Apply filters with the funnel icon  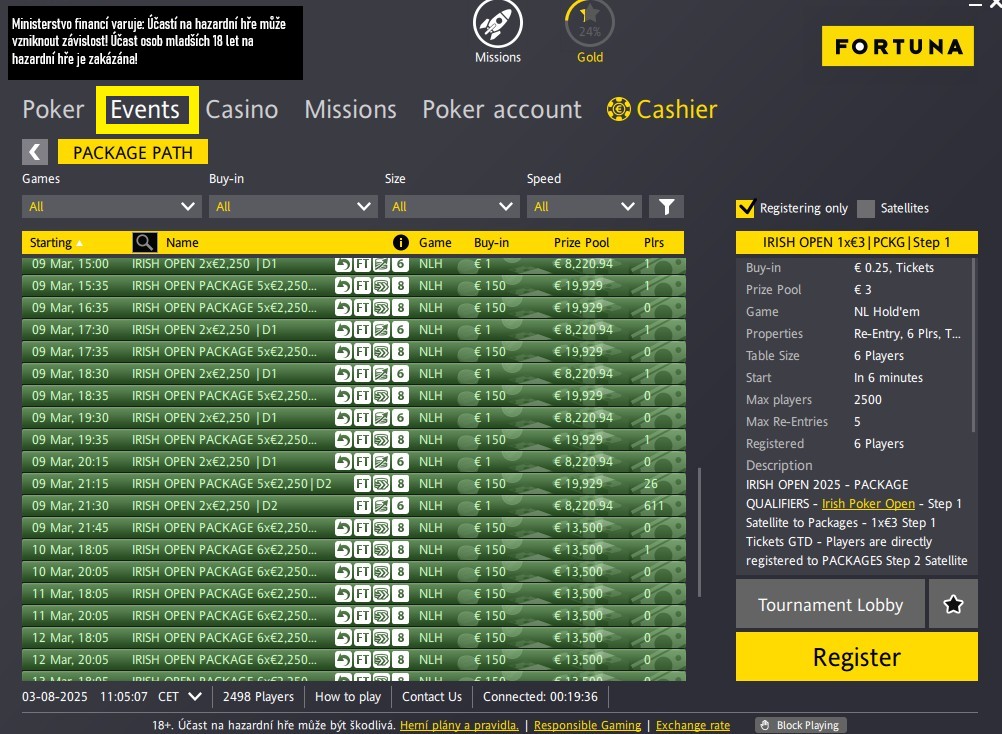666,206
